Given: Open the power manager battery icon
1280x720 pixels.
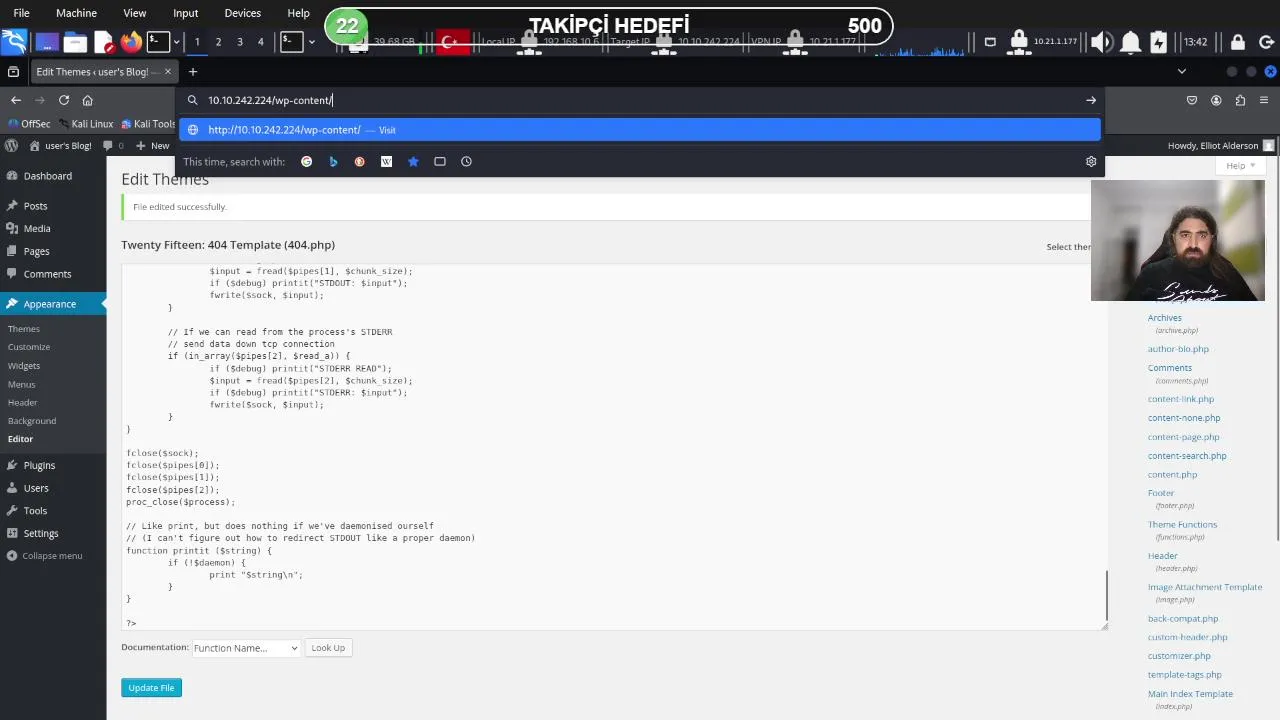Looking at the screenshot, I should tap(1158, 42).
